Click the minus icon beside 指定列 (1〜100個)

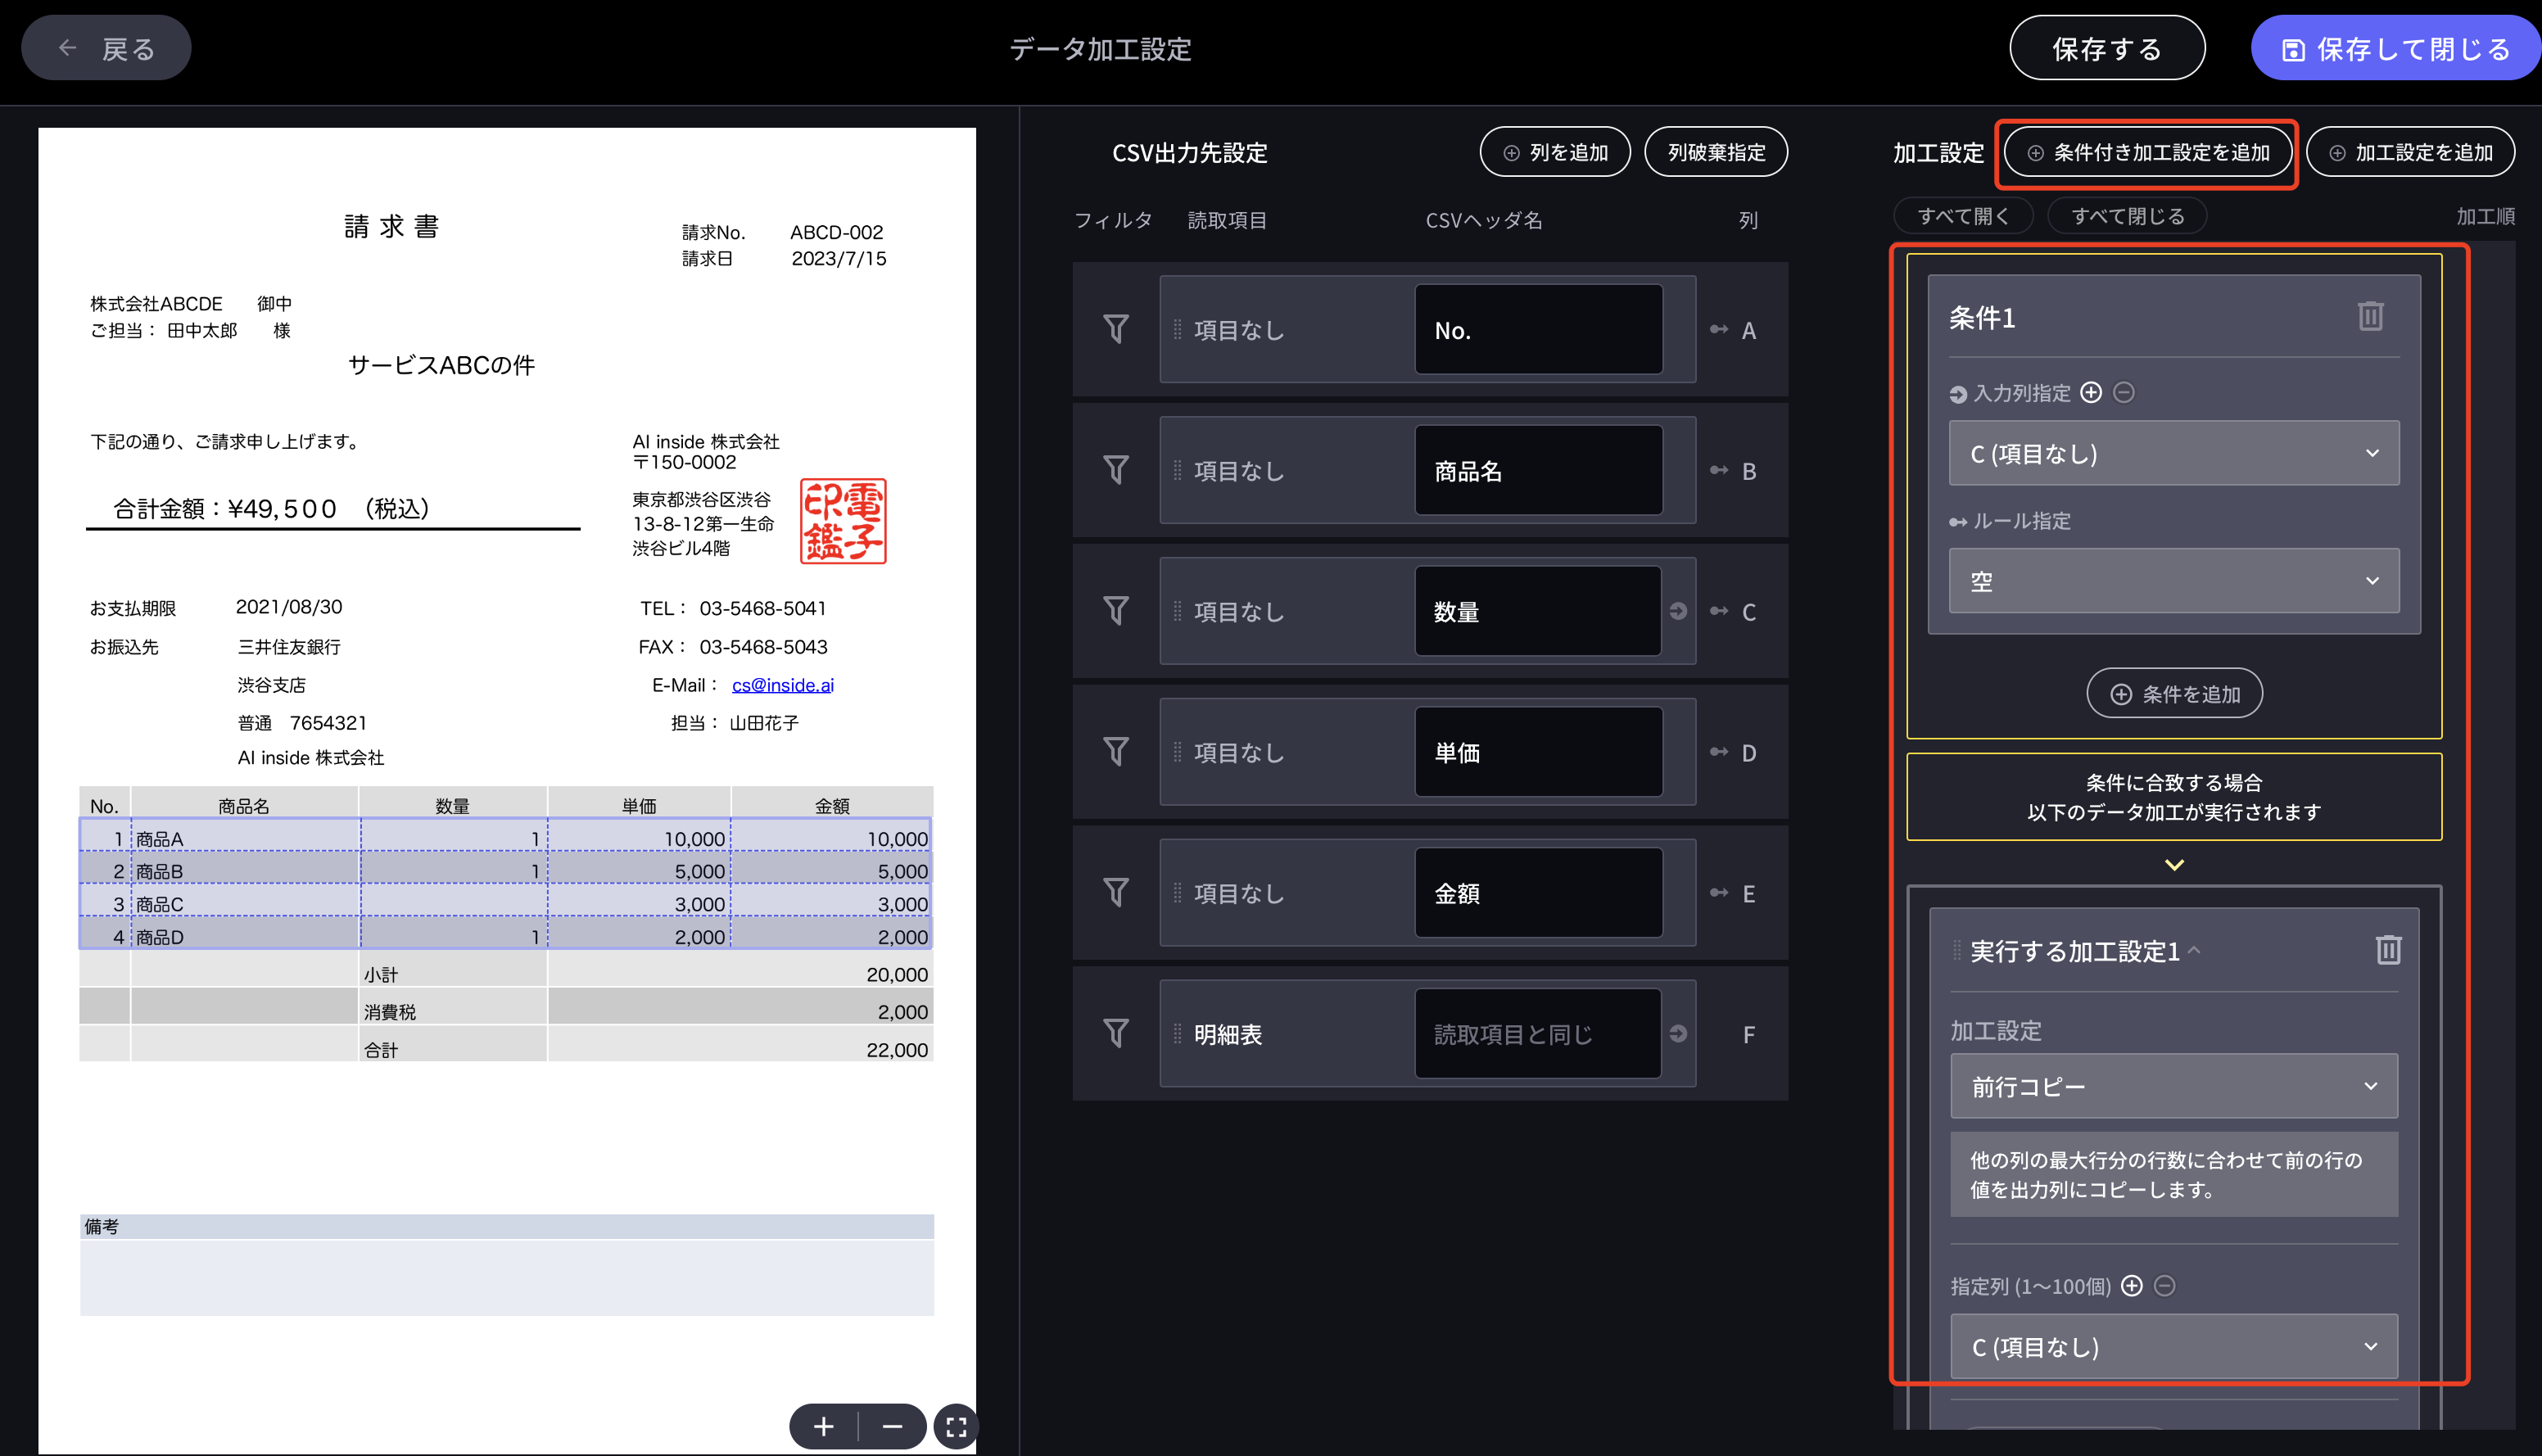click(x=2163, y=1286)
